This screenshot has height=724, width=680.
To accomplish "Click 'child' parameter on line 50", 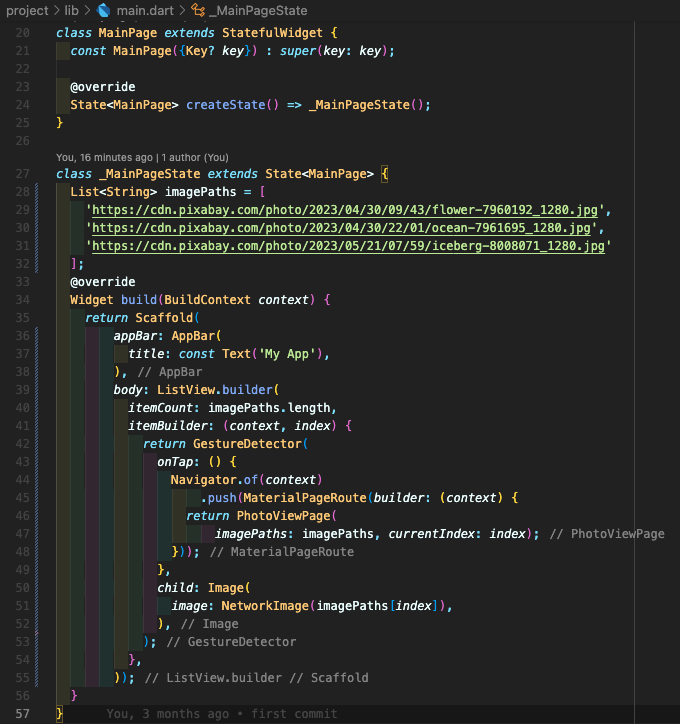I will (175, 588).
